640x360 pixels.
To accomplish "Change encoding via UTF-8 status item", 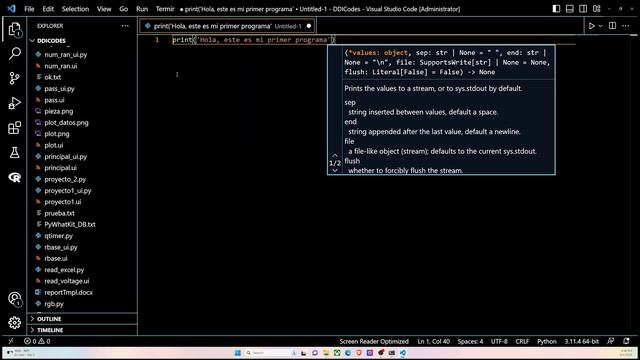I will pos(499,341).
